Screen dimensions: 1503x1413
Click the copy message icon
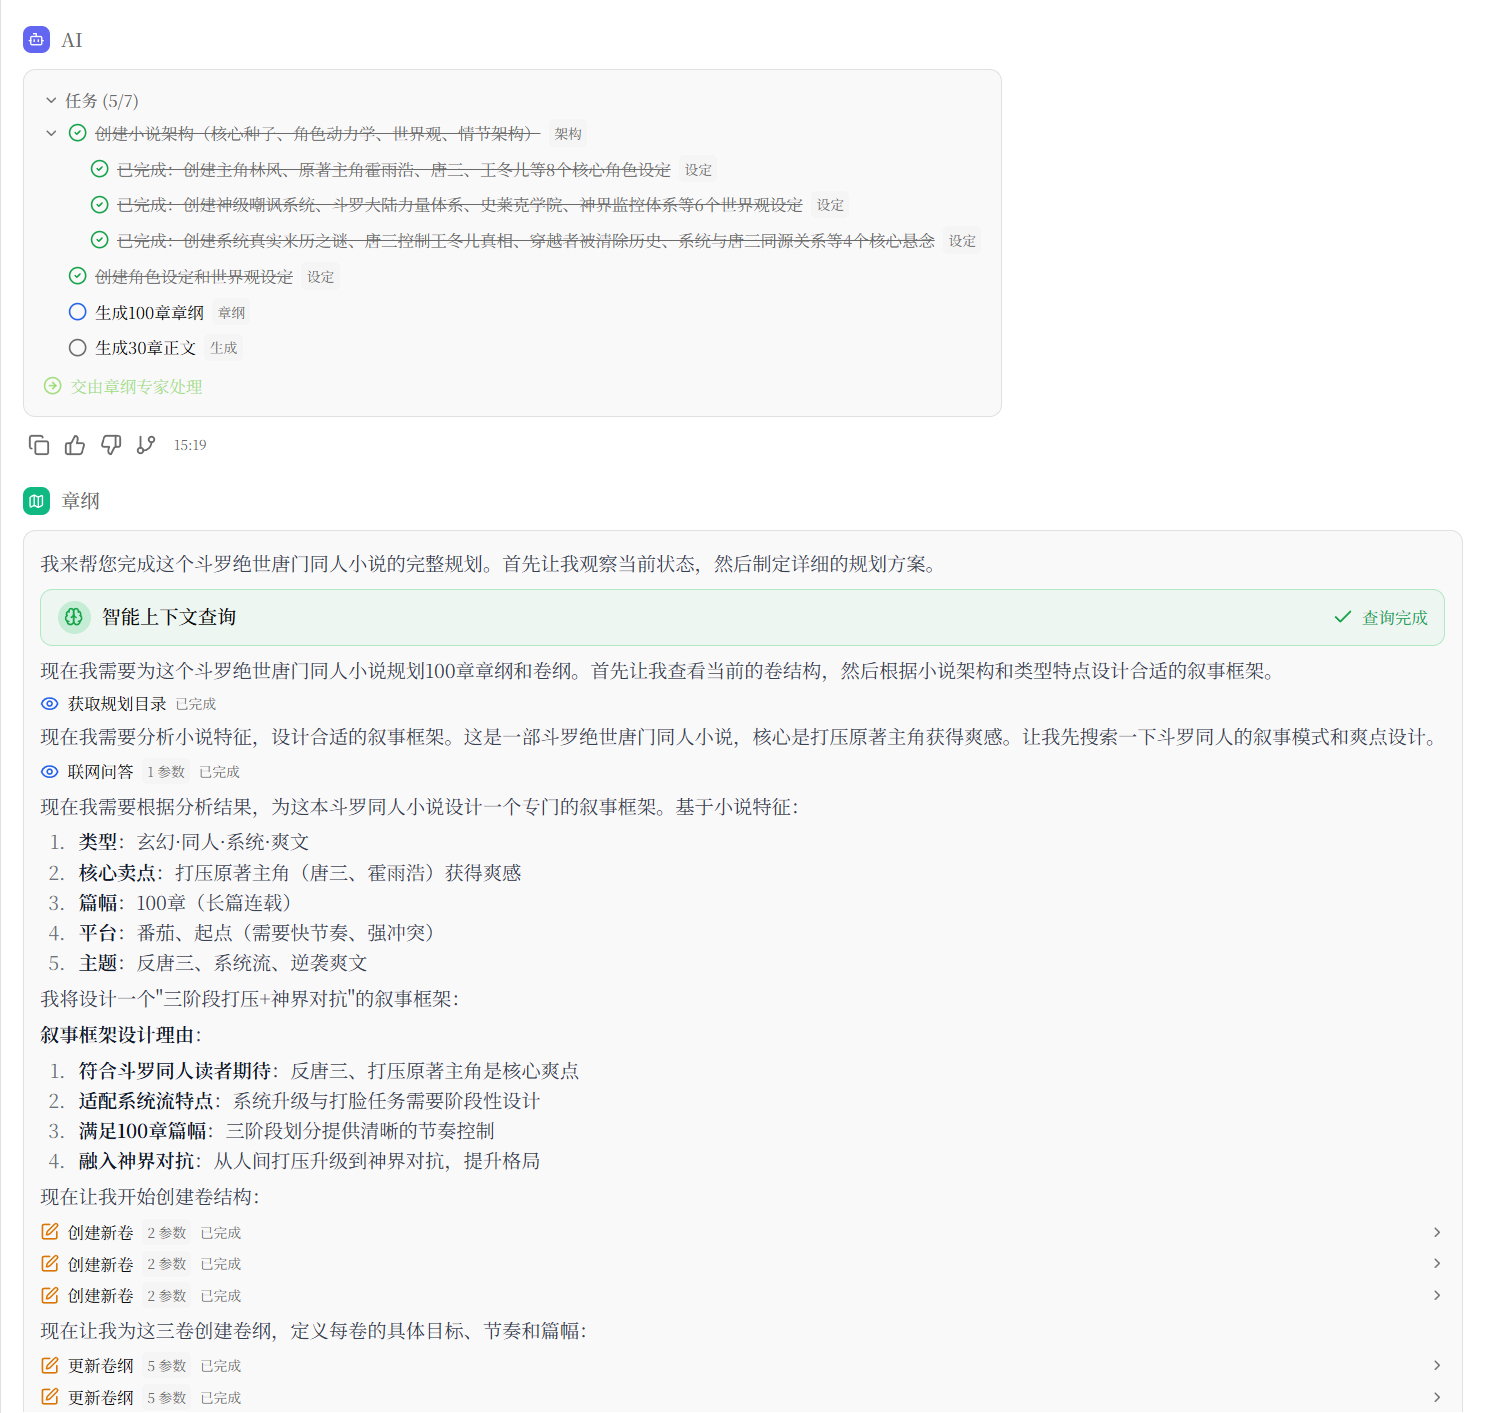point(39,445)
